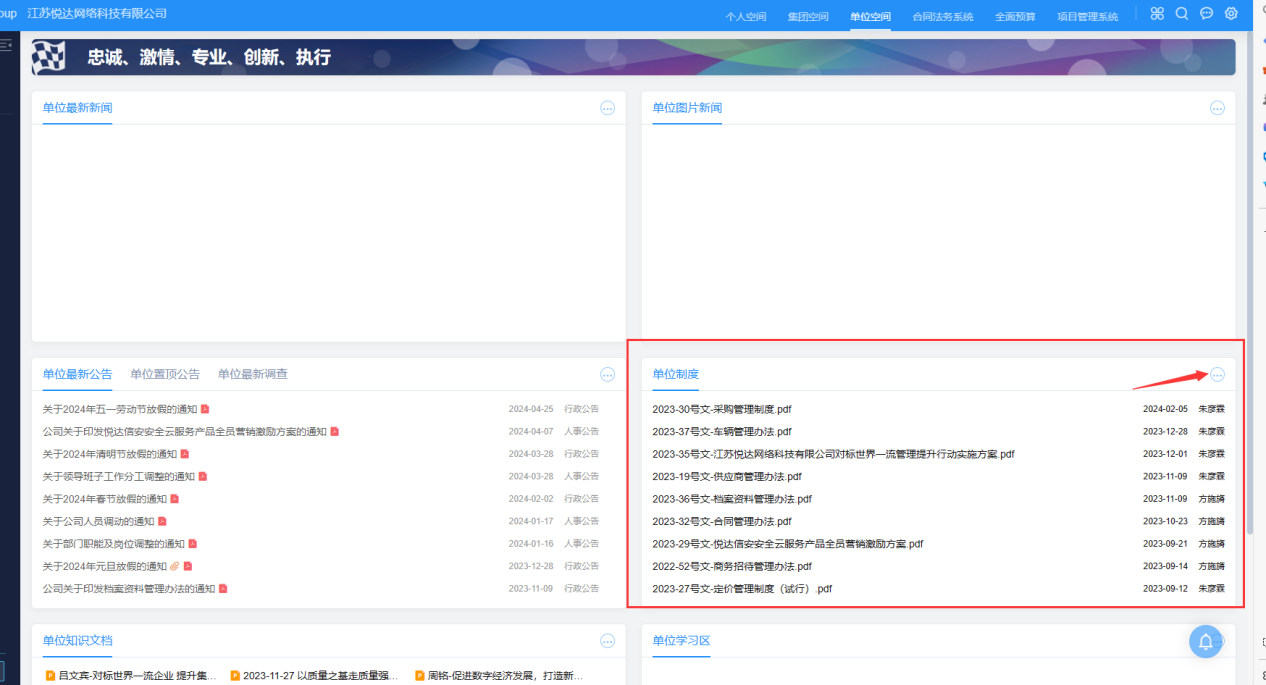
Task: Open 关于2024年五一劳动节放假的通知 announcement
Action: coord(119,409)
